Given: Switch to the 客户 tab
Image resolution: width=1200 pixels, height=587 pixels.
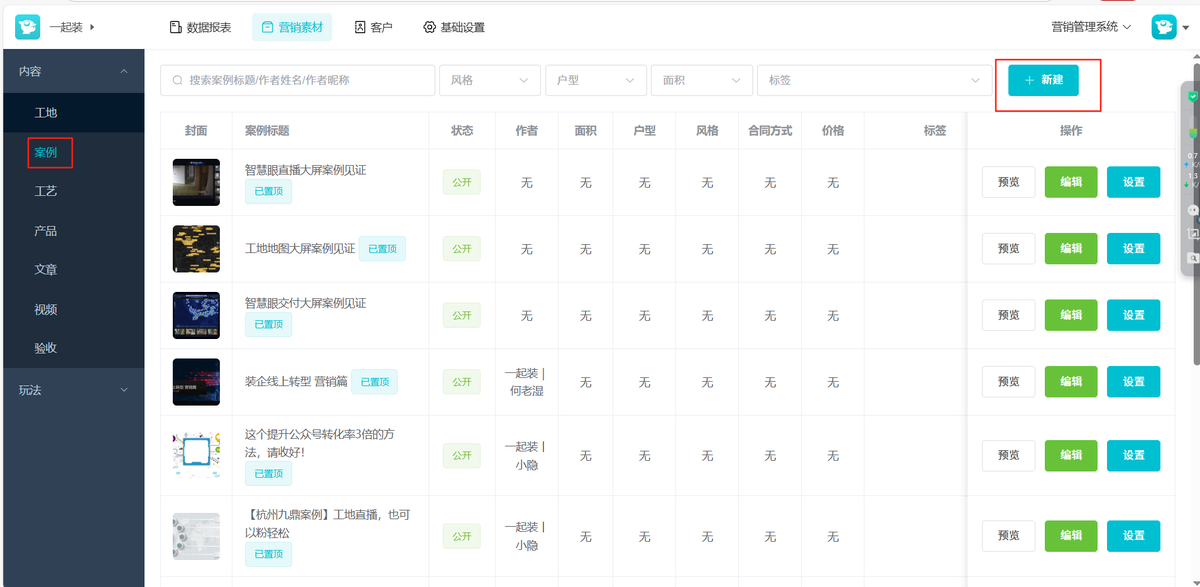Looking at the screenshot, I should tap(373, 27).
